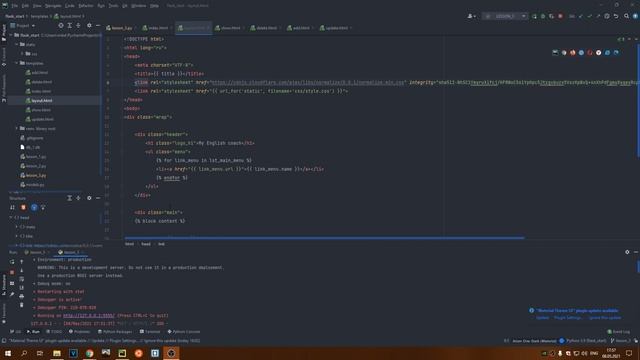Expand the venv library root folder
The image size is (640, 360).
click(x=17, y=128)
